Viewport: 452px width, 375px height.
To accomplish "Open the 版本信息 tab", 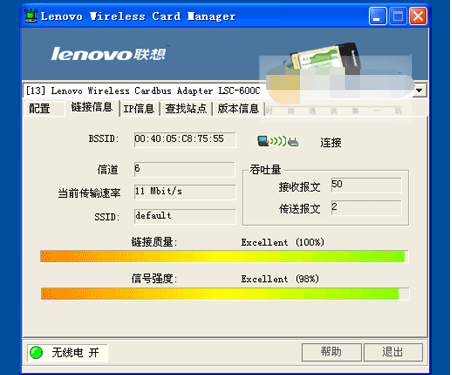I will coord(238,109).
